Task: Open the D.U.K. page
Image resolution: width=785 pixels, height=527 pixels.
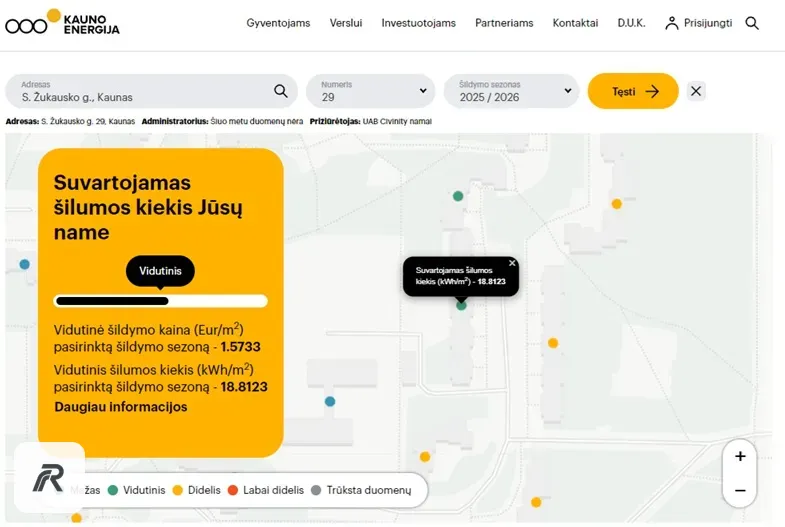Action: click(x=631, y=23)
